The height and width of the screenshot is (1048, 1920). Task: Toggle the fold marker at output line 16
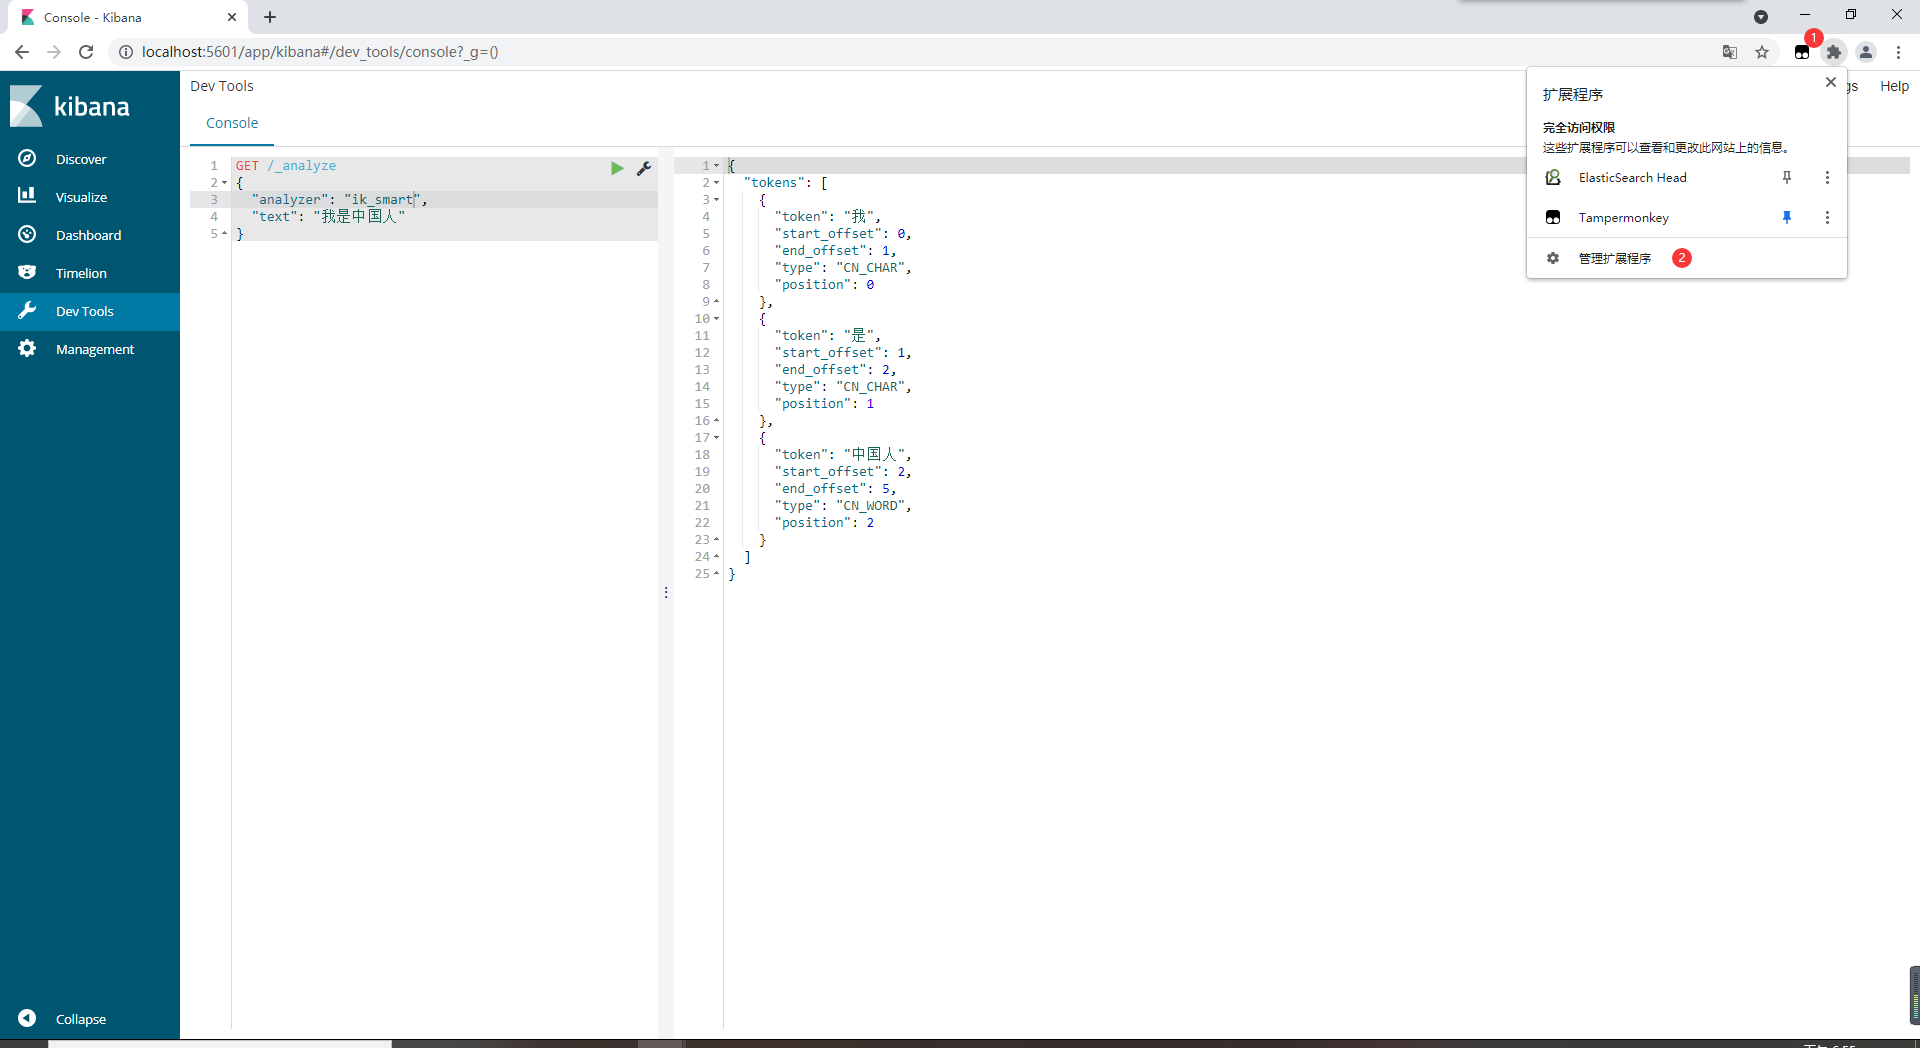(717, 420)
